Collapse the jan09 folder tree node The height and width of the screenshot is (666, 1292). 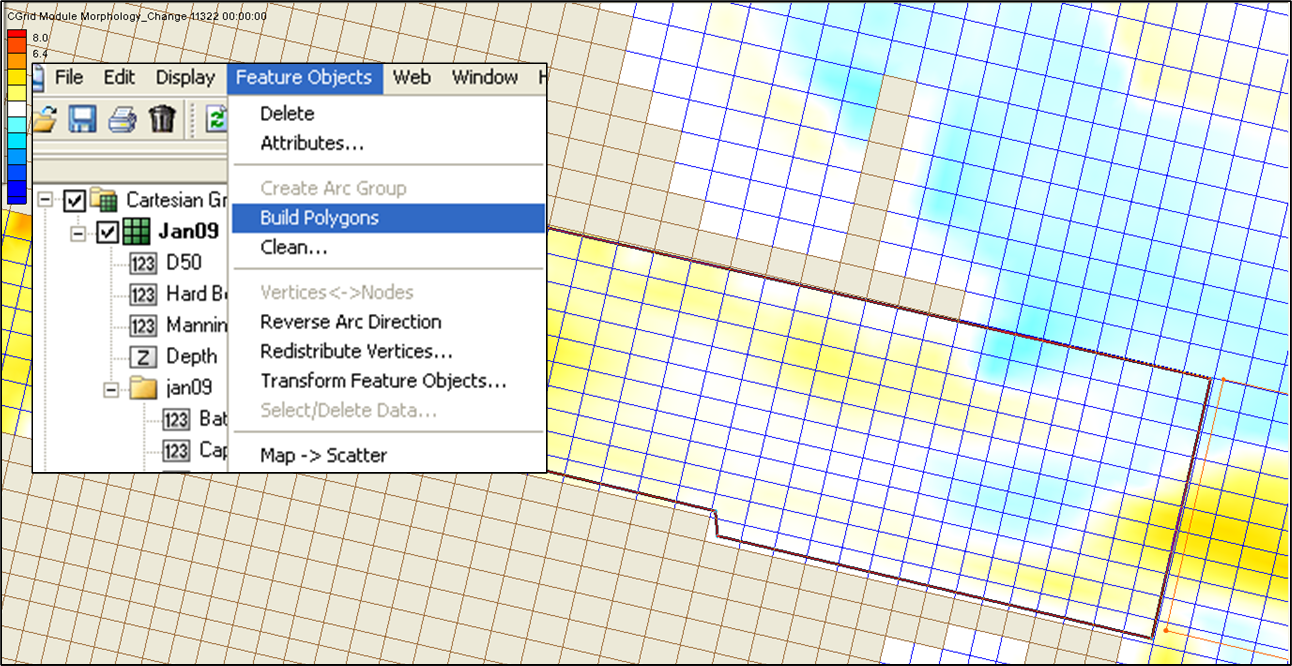[111, 388]
